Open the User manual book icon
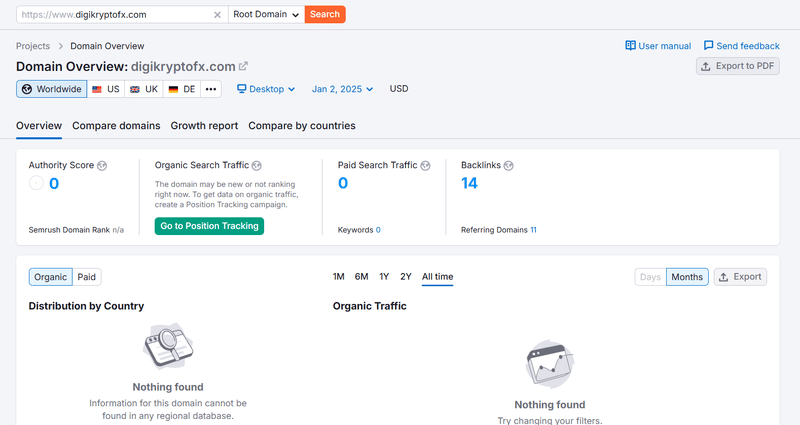Viewport: 800px width, 425px height. click(x=631, y=45)
